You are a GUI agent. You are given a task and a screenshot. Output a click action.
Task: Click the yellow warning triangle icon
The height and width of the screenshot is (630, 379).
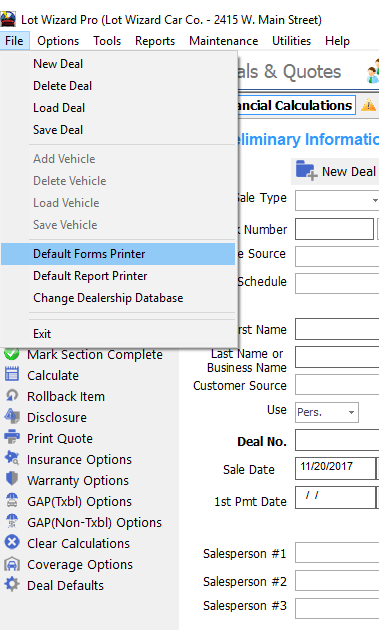369,105
